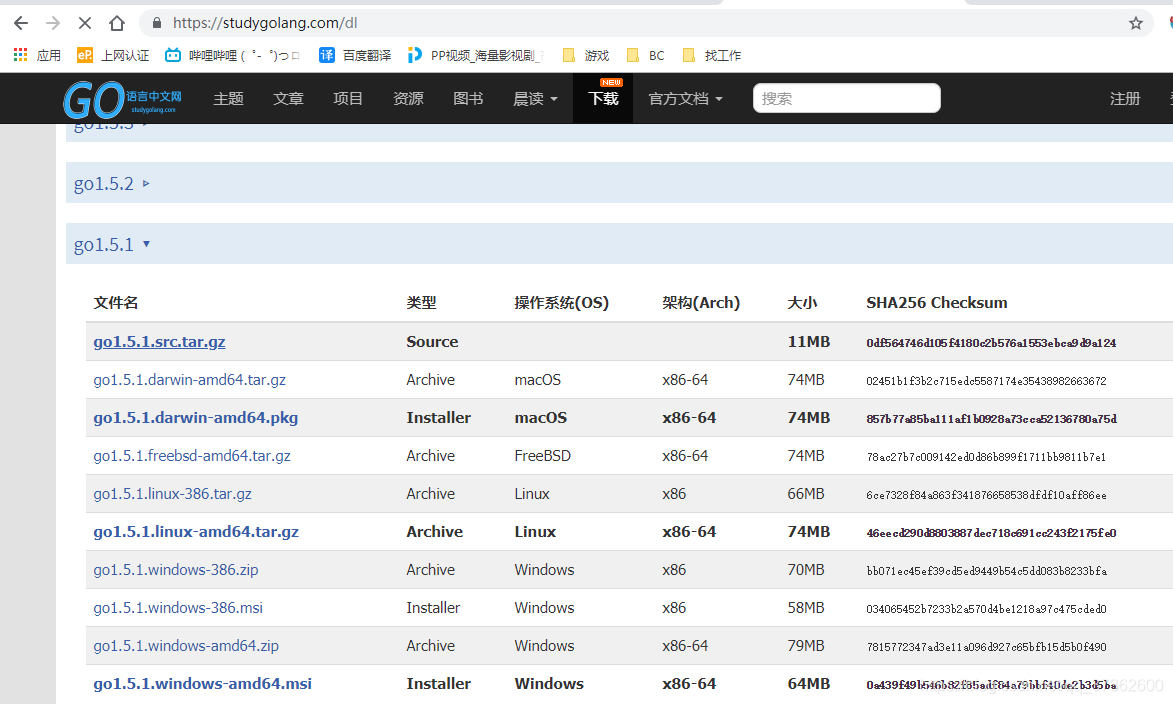Stop page loading with the X icon
Screen dimensions: 1173x704
tap(85, 23)
